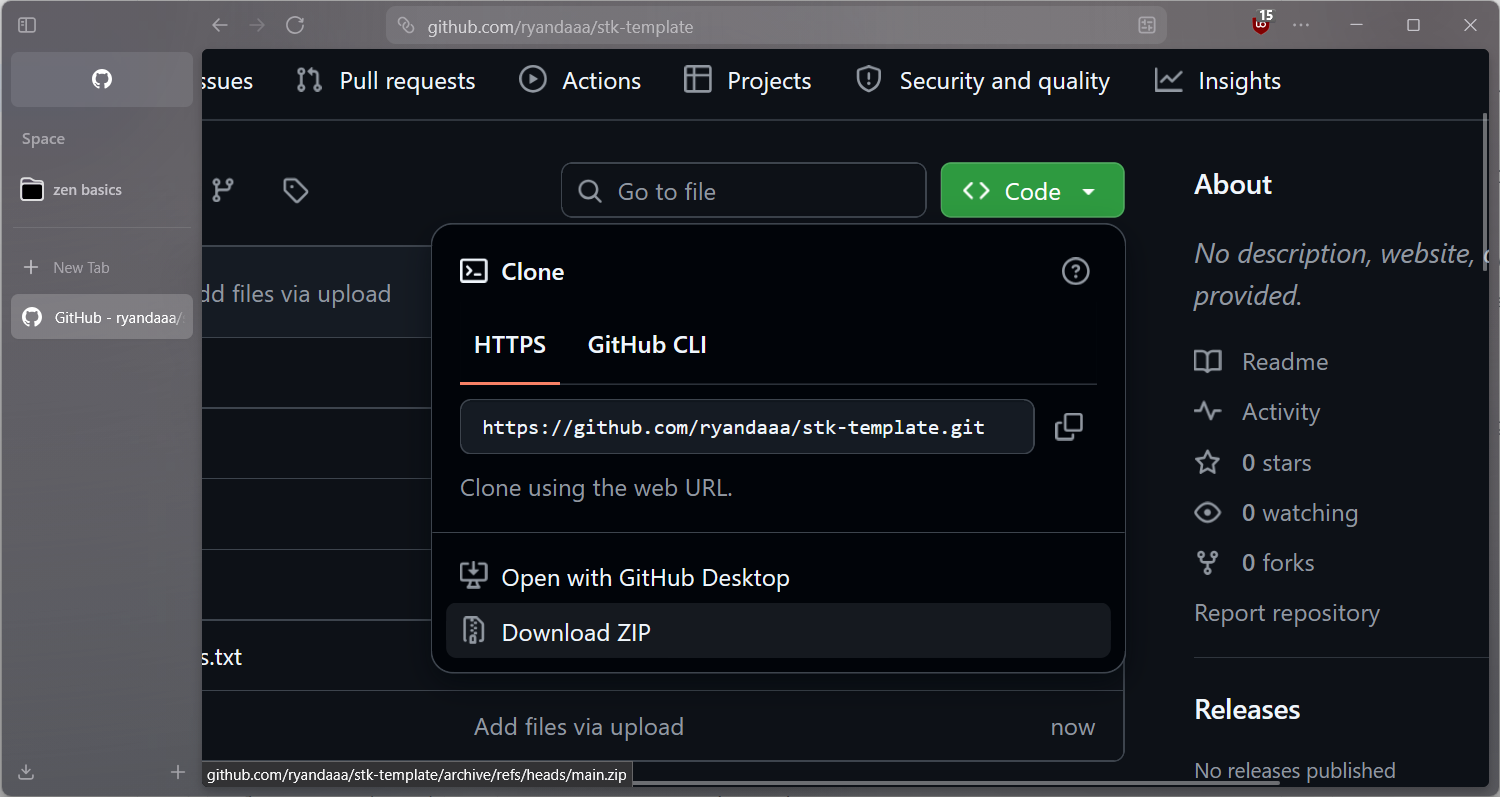Copy the clone URL to clipboard
The image size is (1500, 797).
pyautogui.click(x=1069, y=427)
